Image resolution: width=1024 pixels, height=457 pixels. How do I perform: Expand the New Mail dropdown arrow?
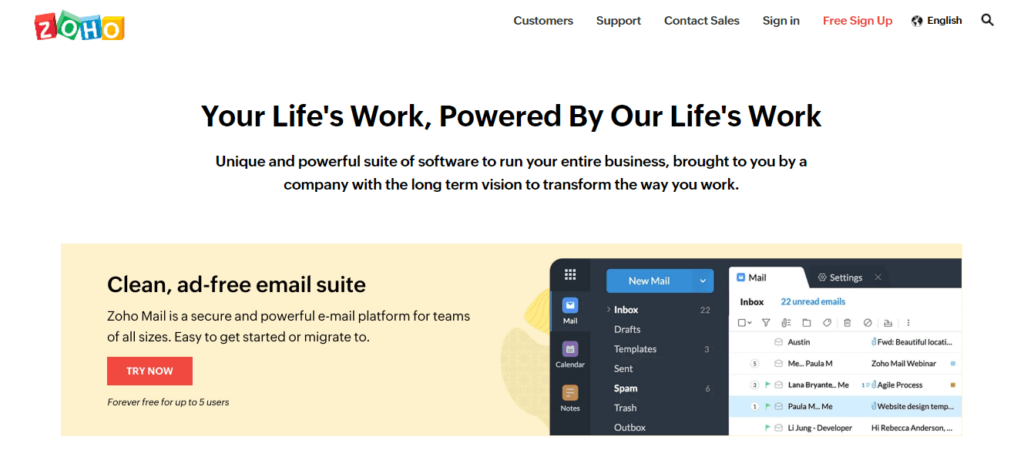point(705,281)
